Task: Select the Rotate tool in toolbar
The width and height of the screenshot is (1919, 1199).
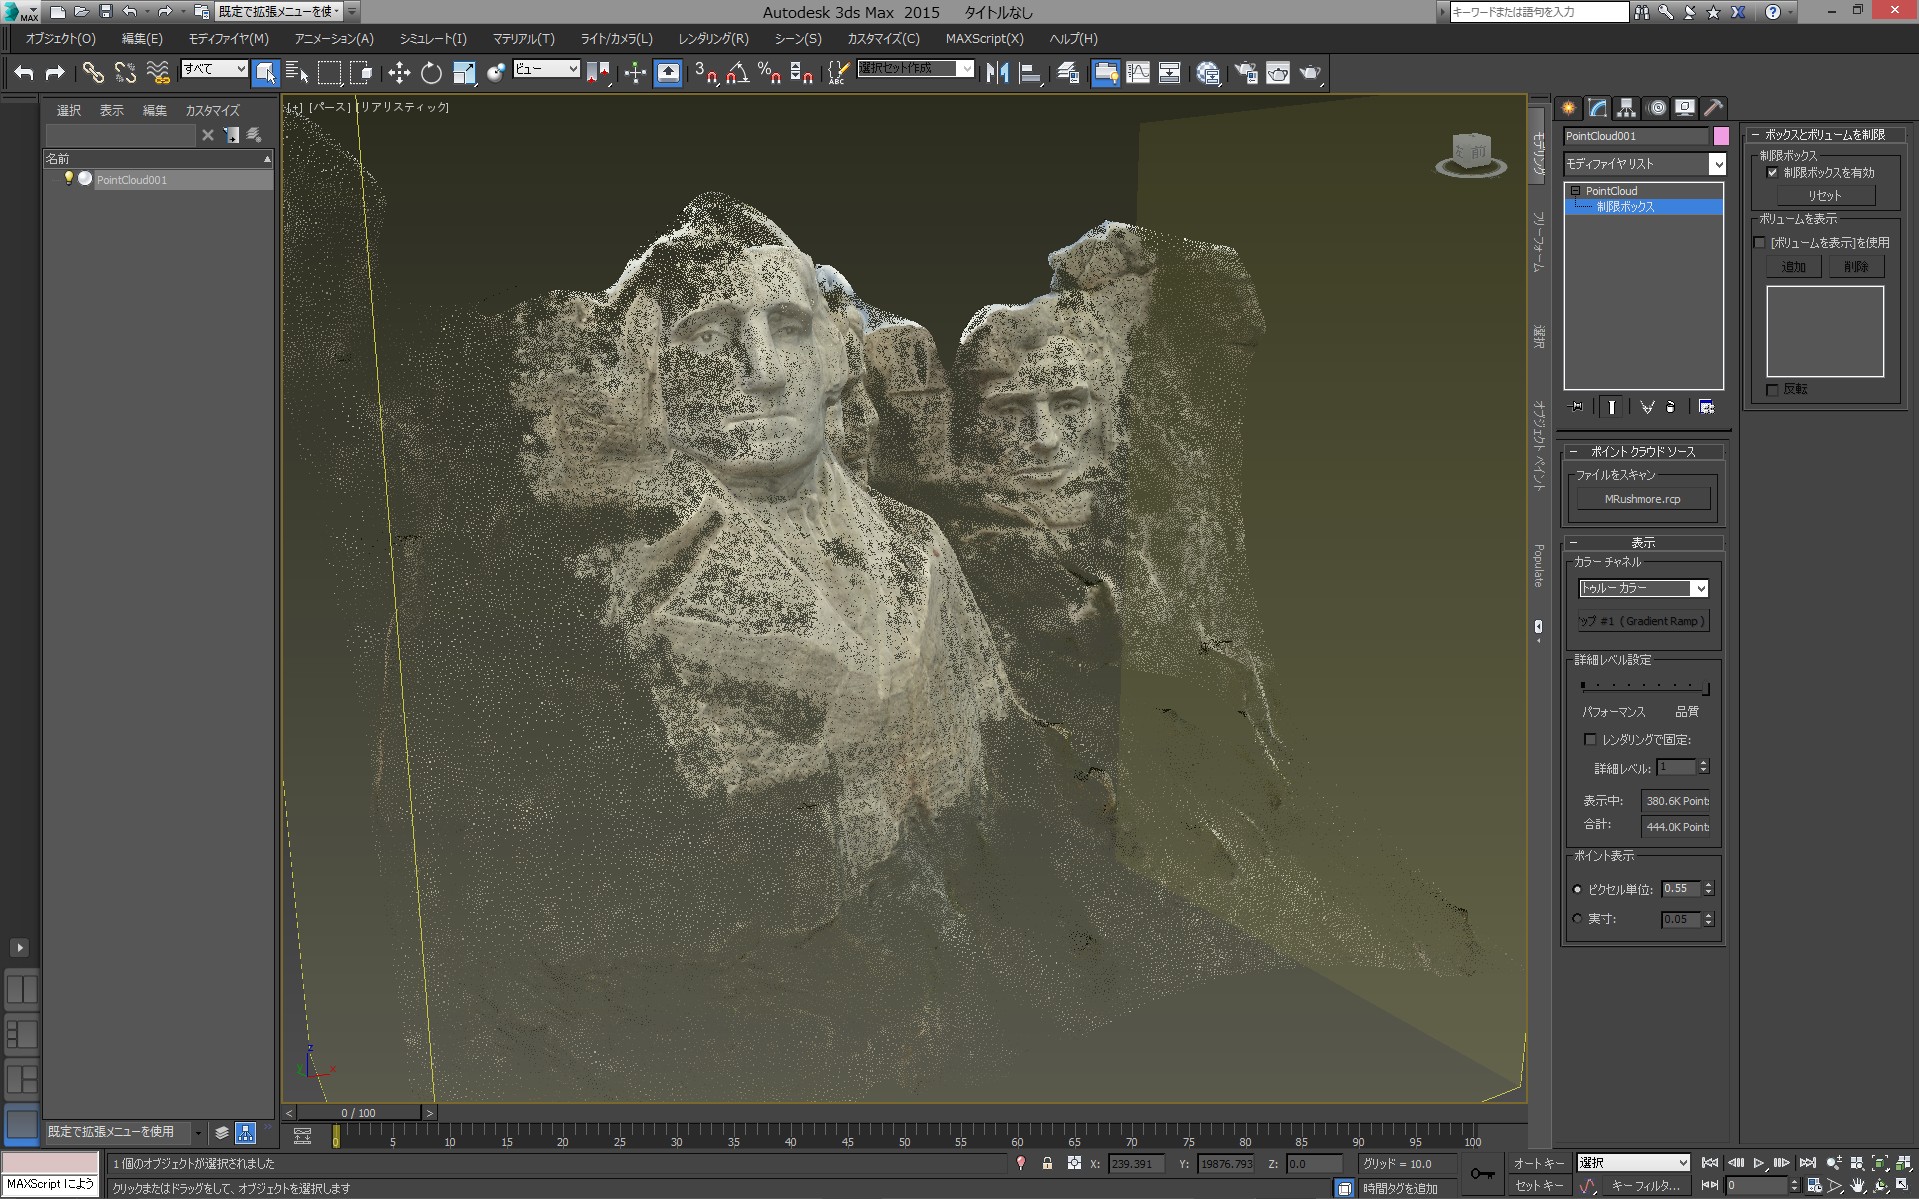Action: [431, 73]
